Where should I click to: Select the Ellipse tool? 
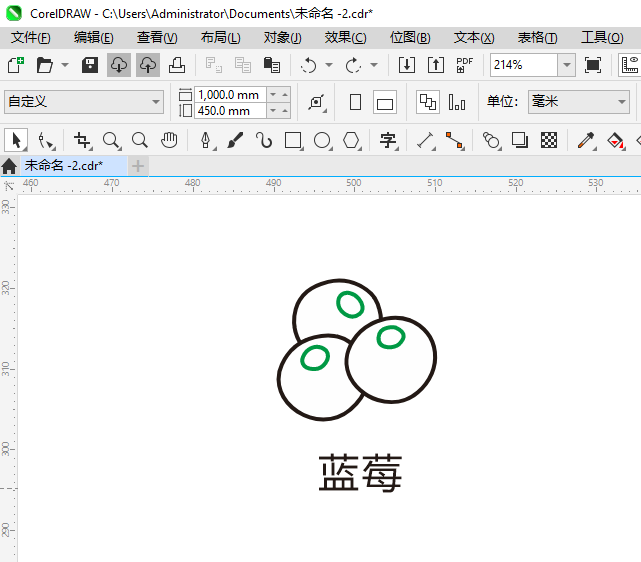click(x=322, y=140)
